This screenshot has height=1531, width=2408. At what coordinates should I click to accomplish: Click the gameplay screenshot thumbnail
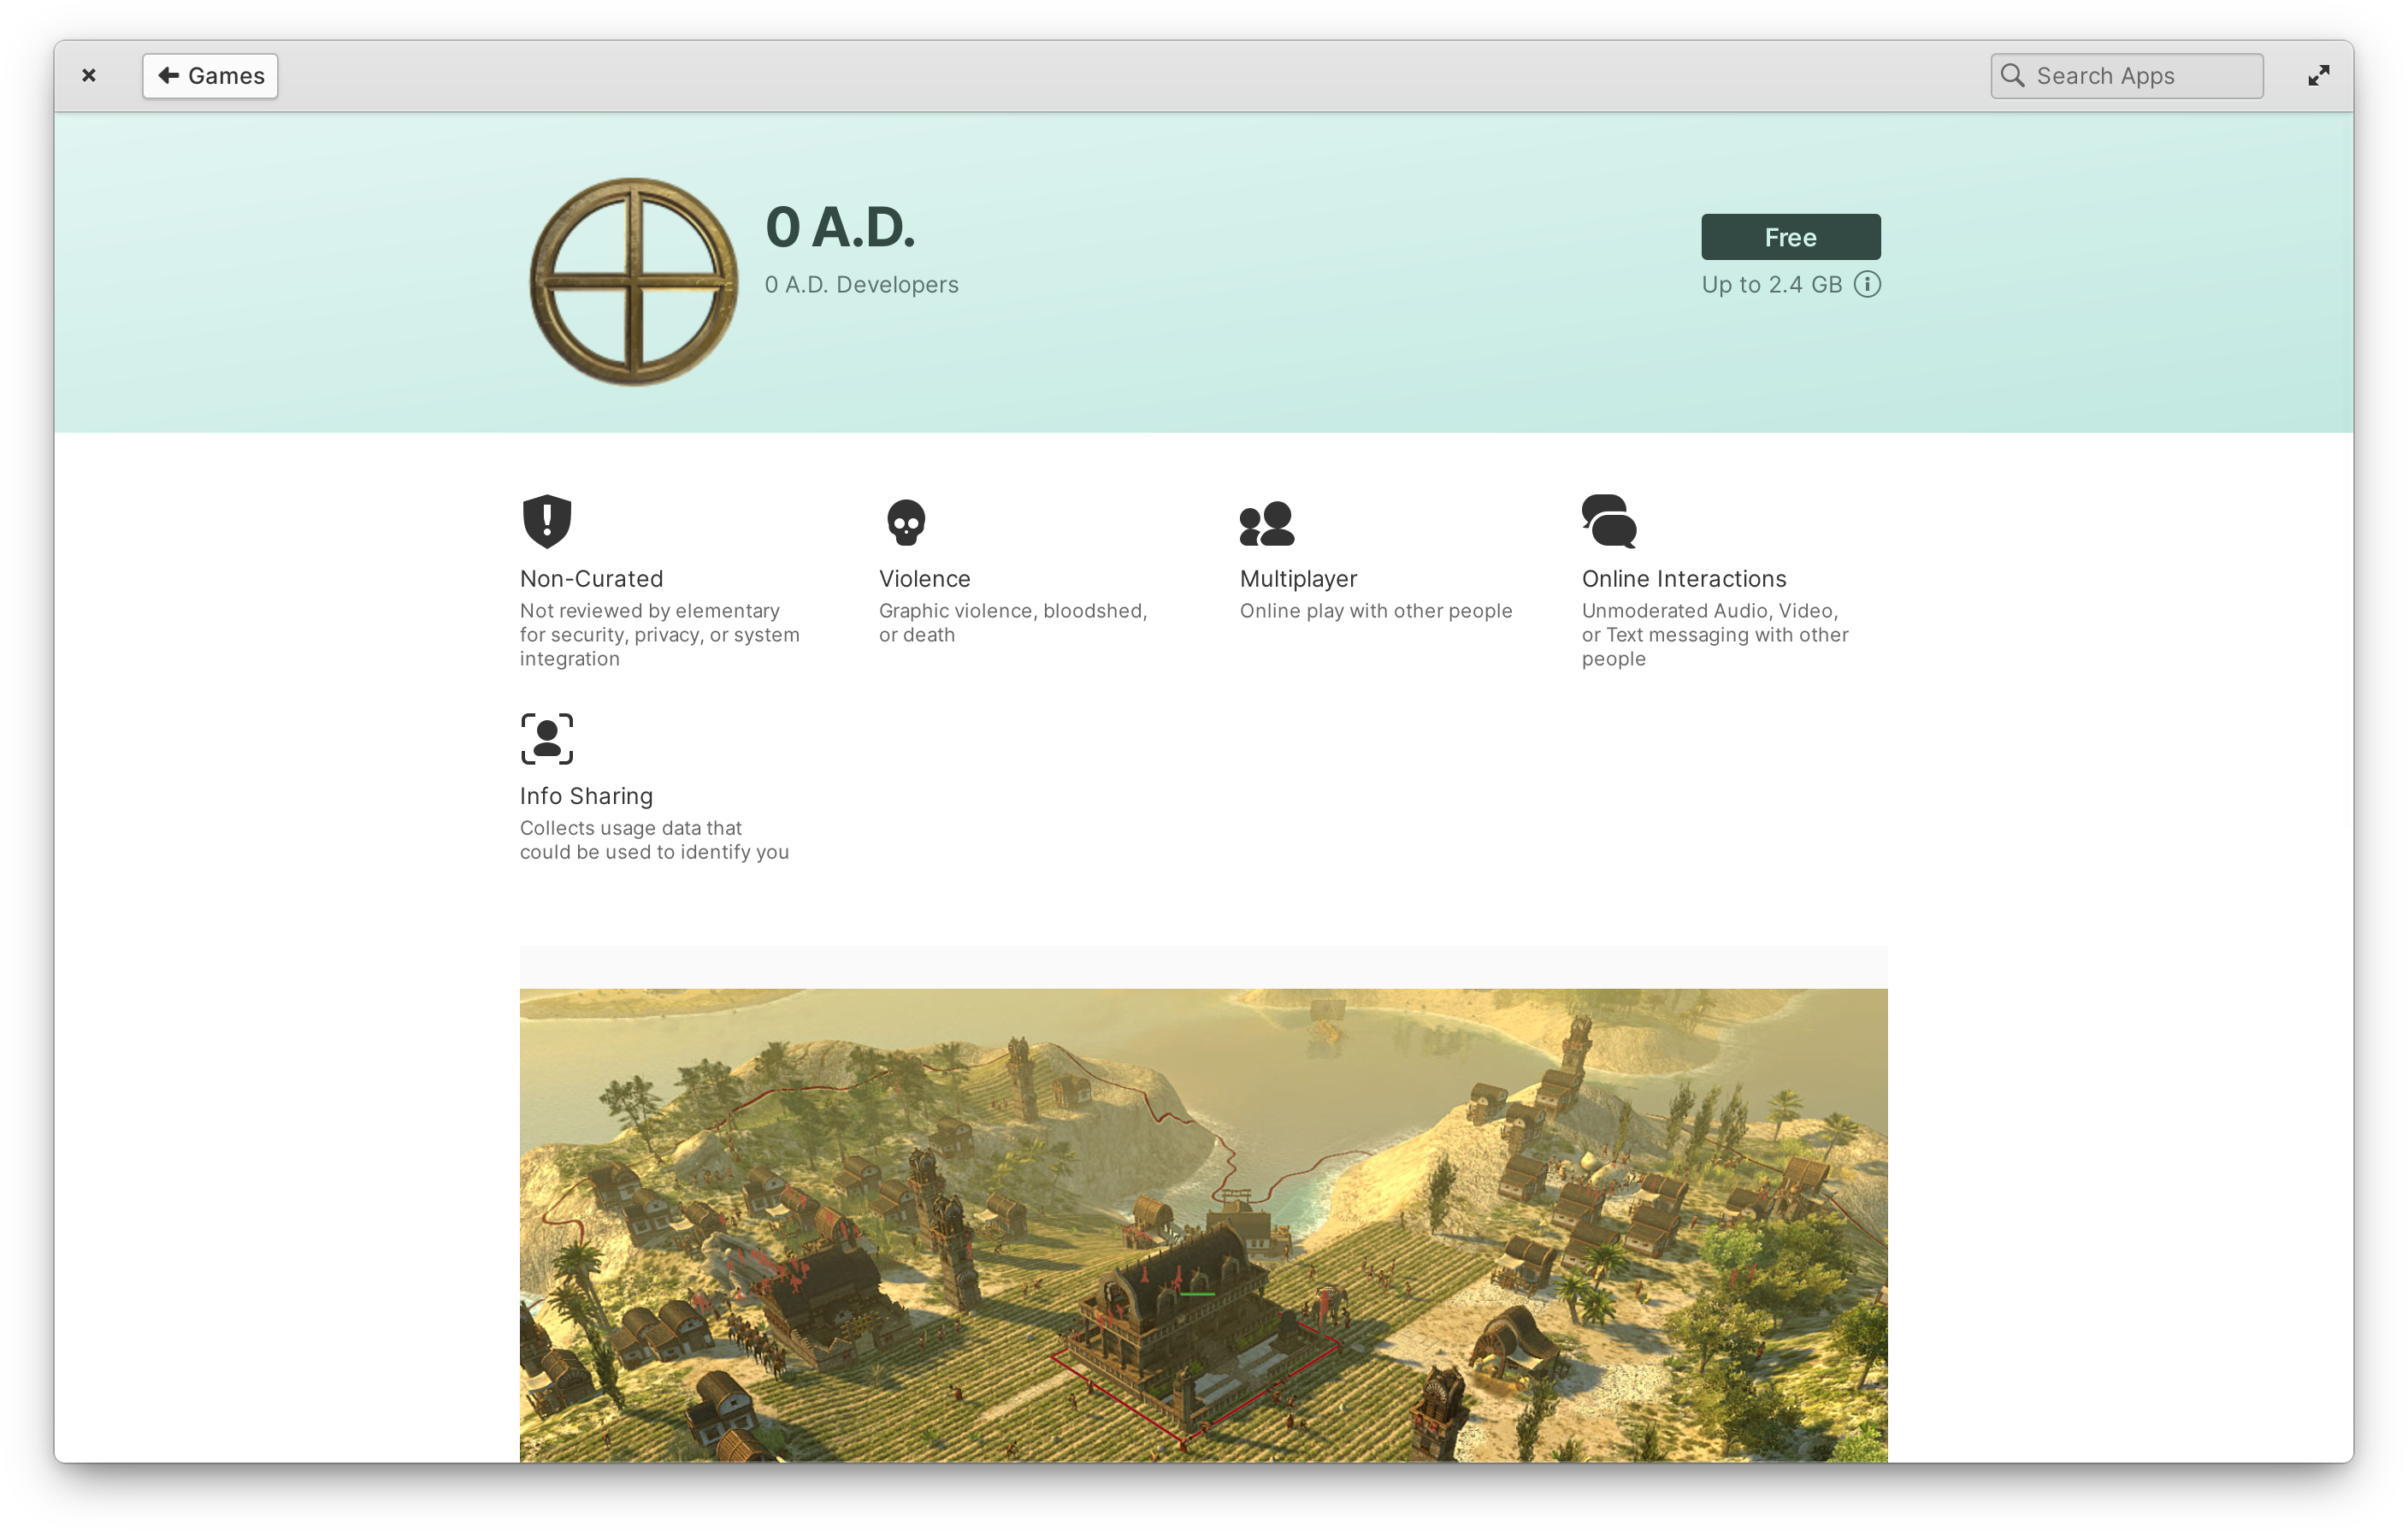coord(1204,1226)
